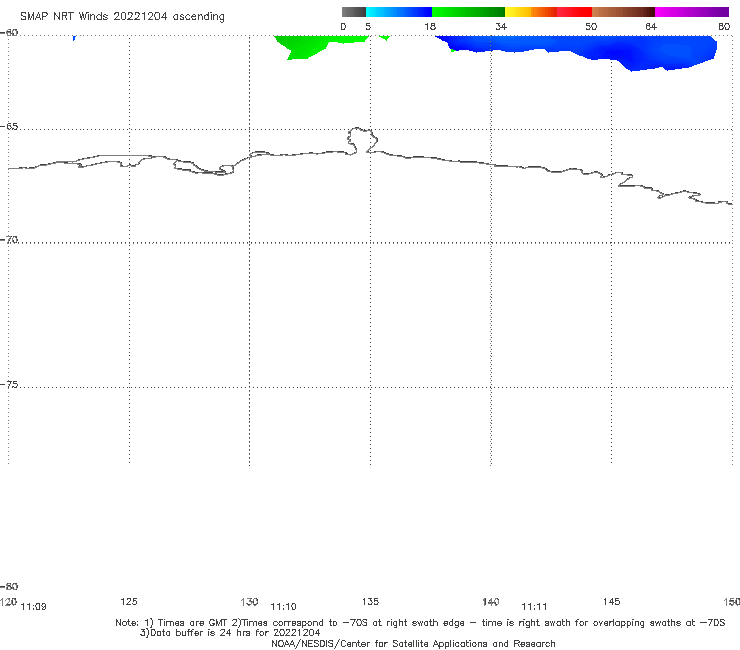Click the NOAA/NESDIS credit line
This screenshot has height=650, width=740.
point(413,643)
